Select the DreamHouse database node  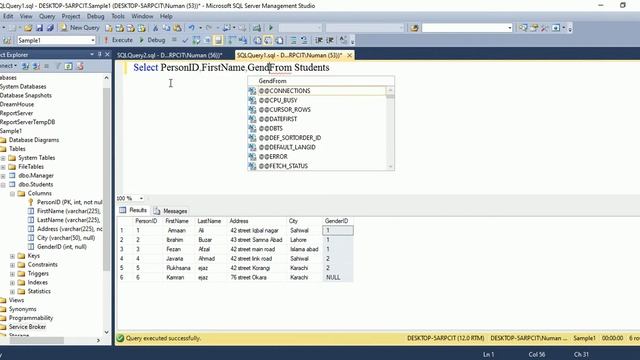pyautogui.click(x=17, y=104)
